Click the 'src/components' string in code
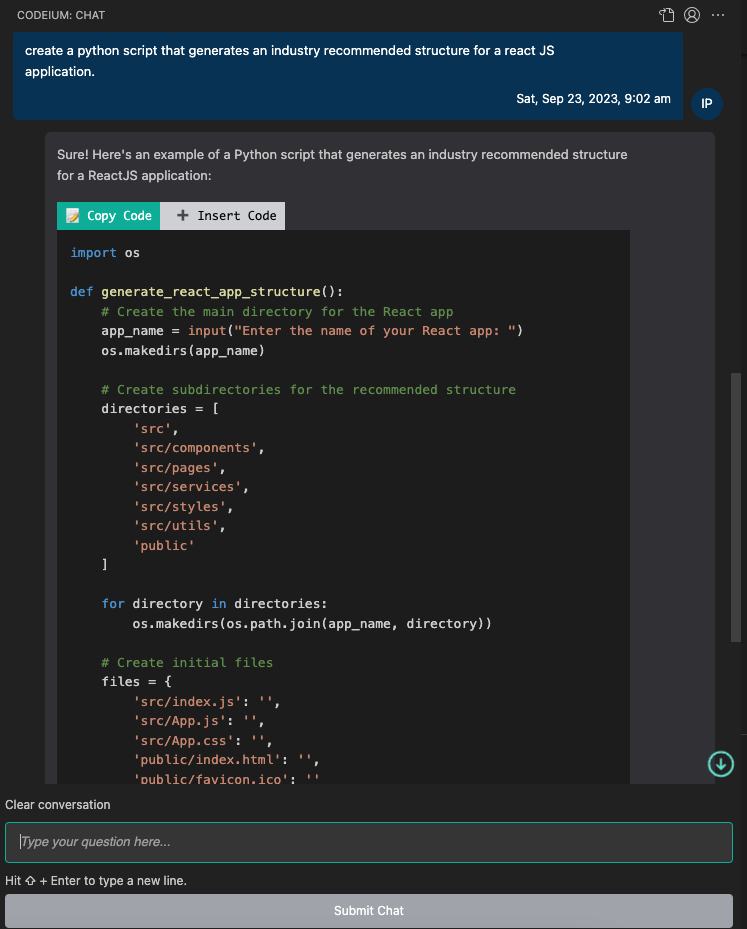The height and width of the screenshot is (929, 747). tap(198, 448)
